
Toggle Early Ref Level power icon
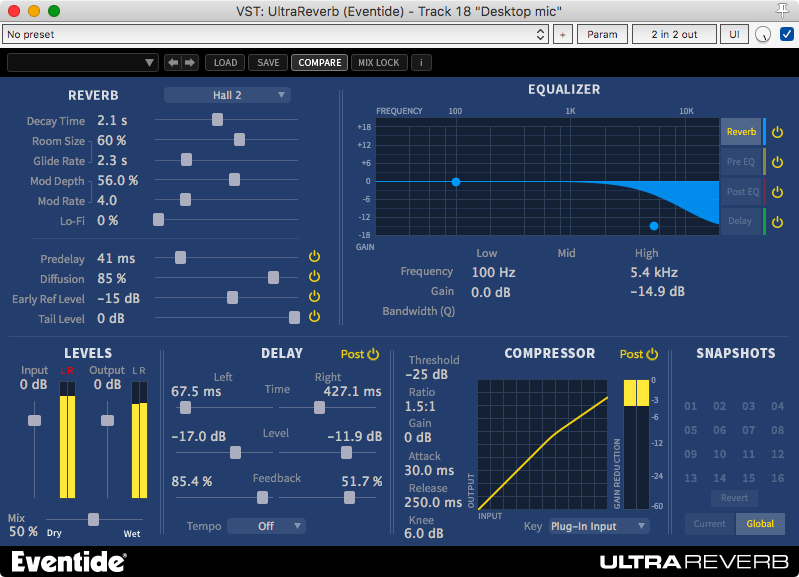point(314,296)
